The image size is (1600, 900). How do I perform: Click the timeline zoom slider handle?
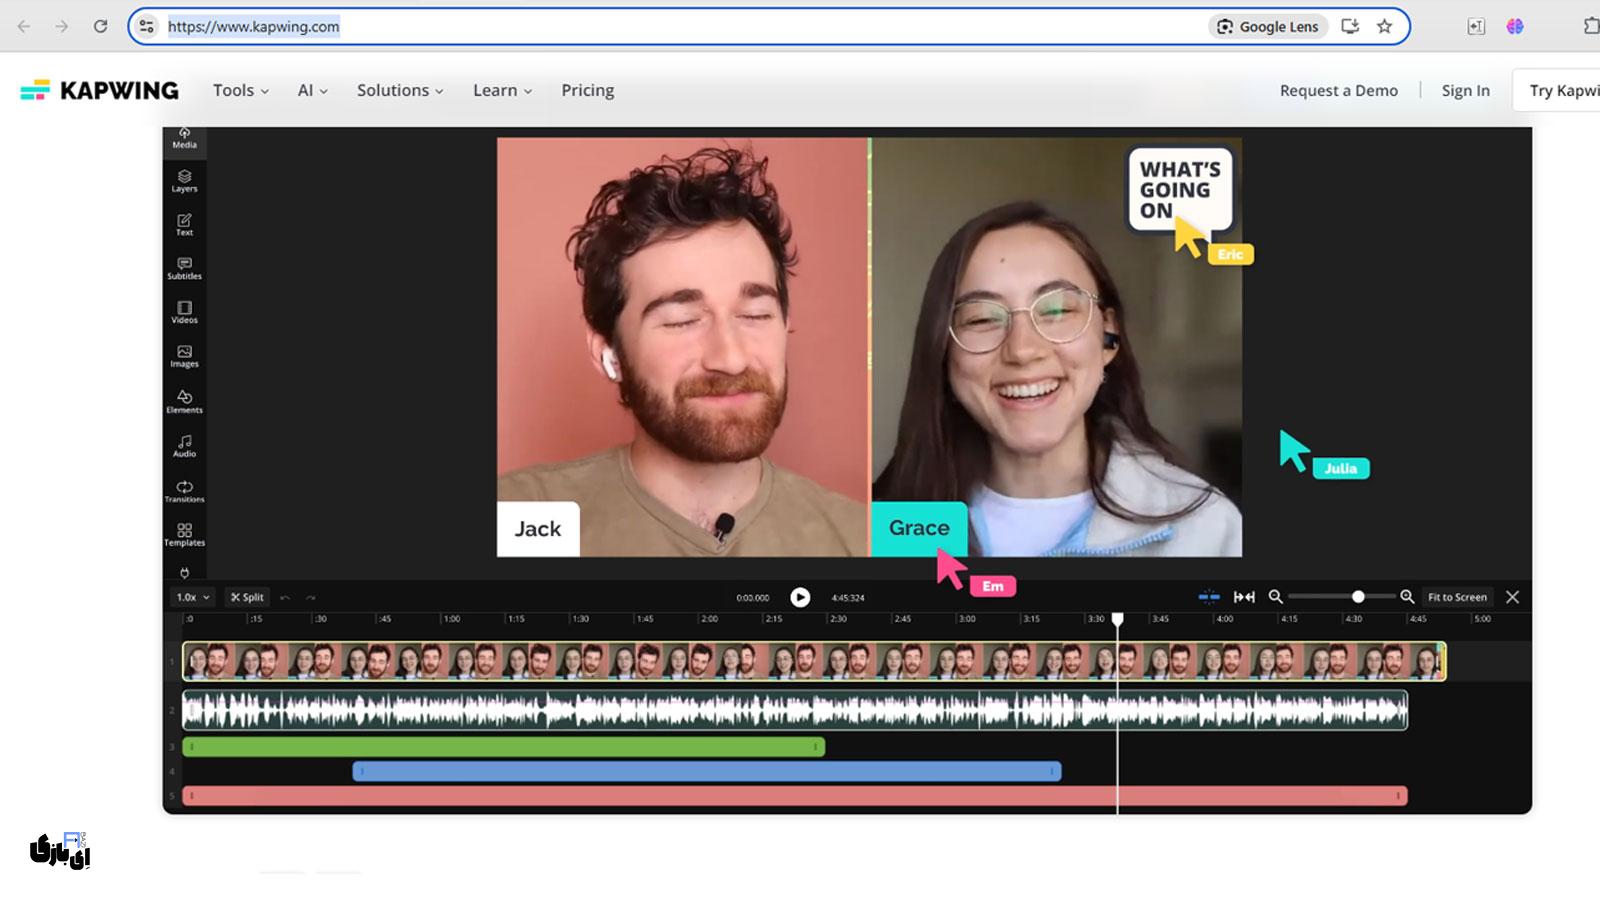1358,597
